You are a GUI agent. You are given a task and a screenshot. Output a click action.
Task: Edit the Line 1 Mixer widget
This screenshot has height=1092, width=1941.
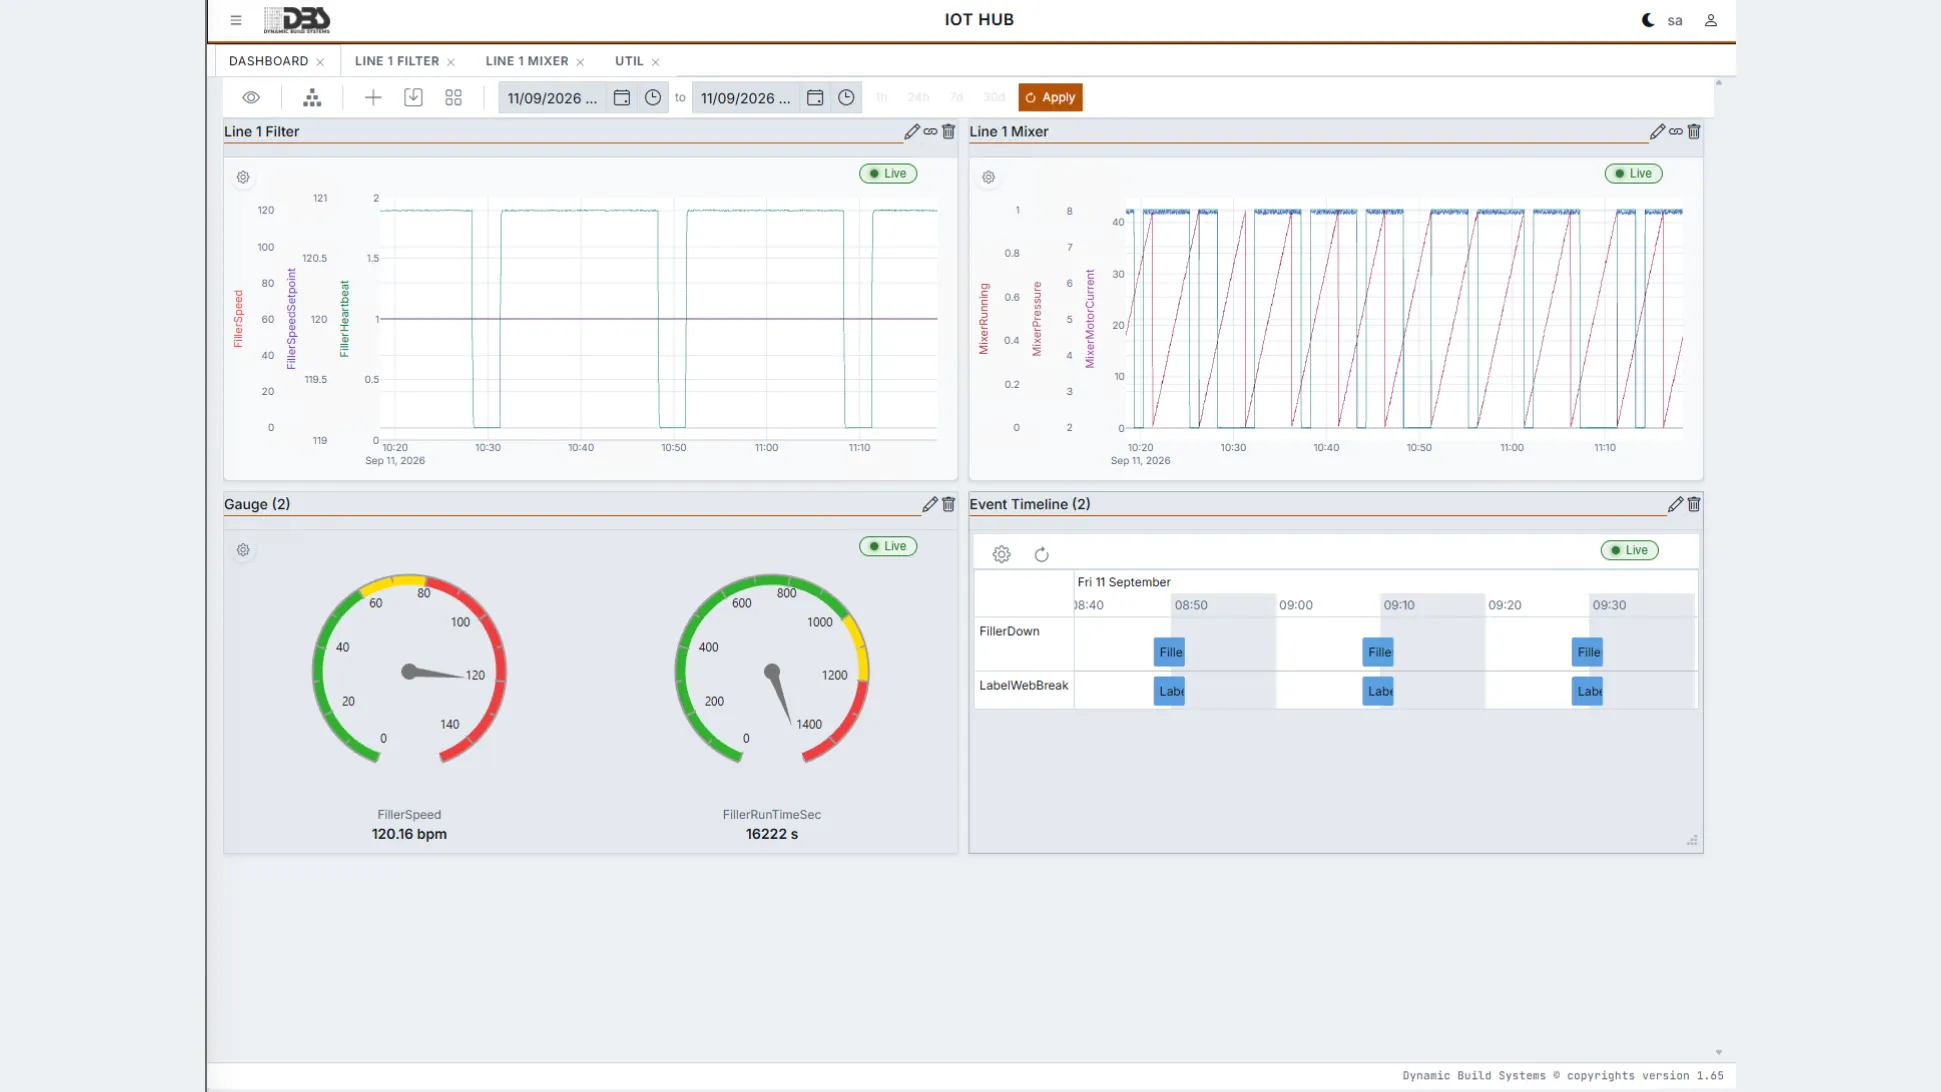tap(1657, 131)
